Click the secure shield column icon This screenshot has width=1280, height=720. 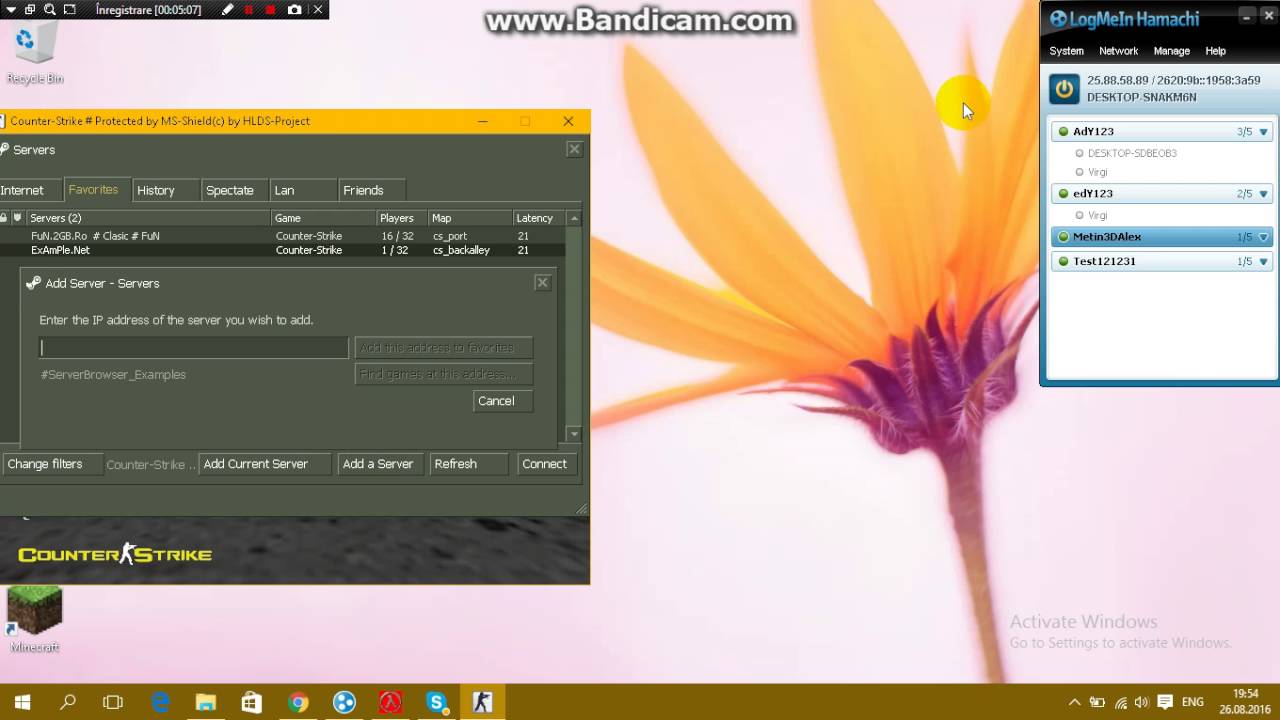[18, 218]
